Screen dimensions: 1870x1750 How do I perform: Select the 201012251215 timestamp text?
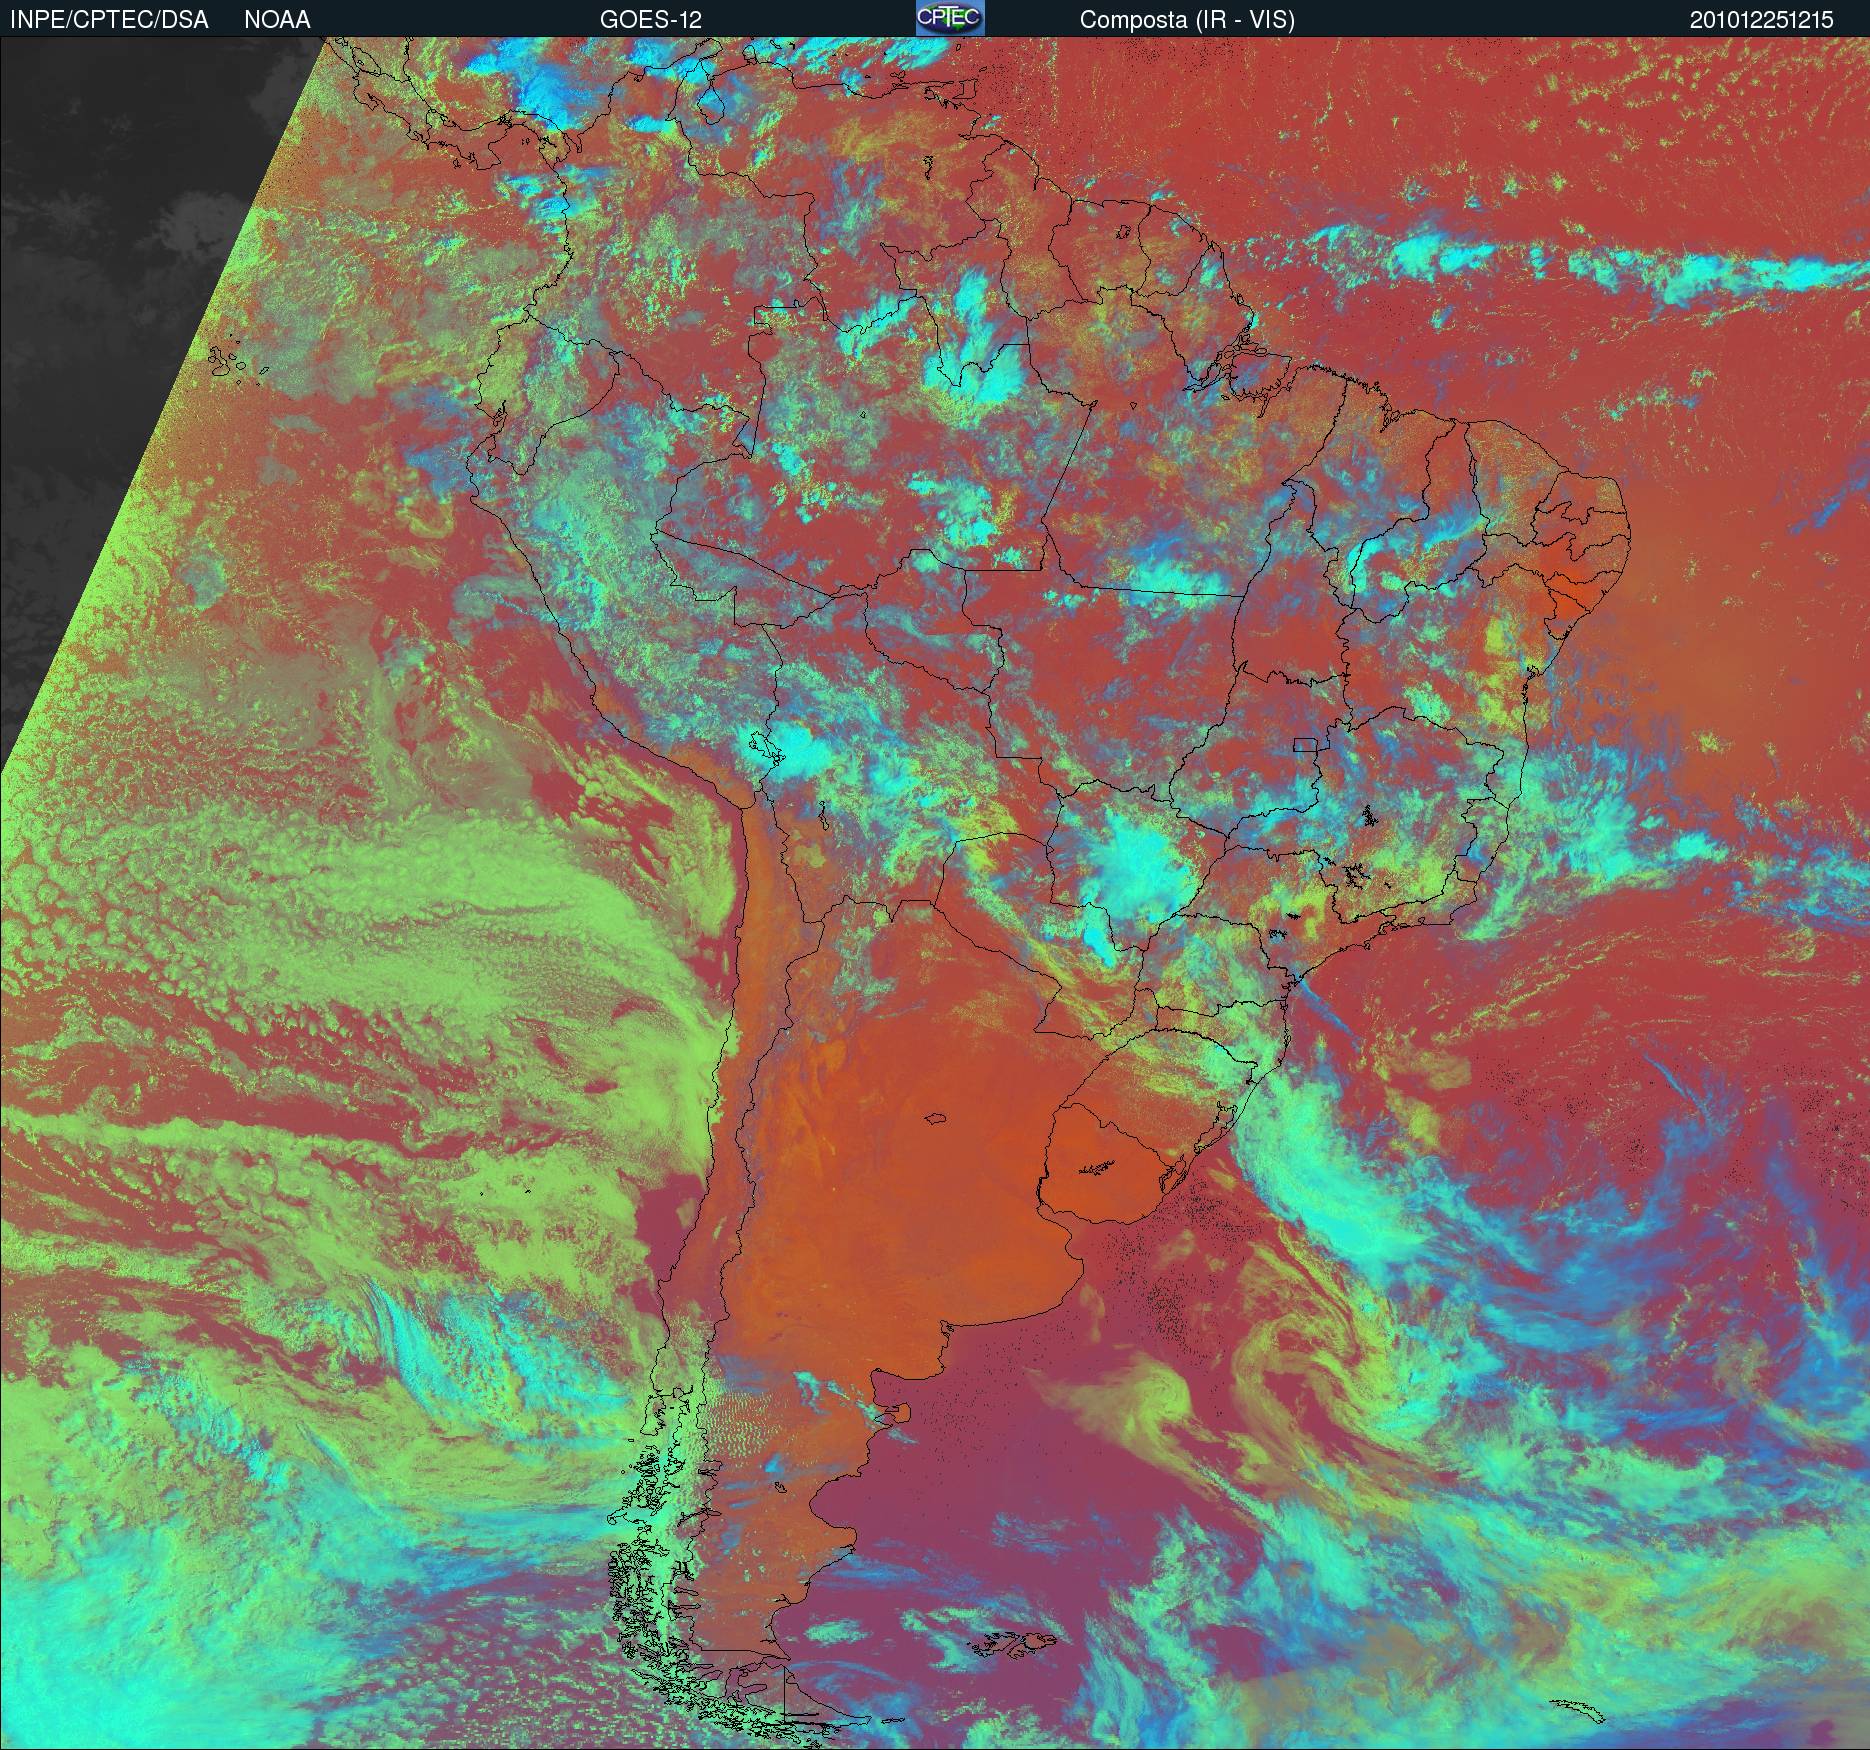(x=1761, y=20)
